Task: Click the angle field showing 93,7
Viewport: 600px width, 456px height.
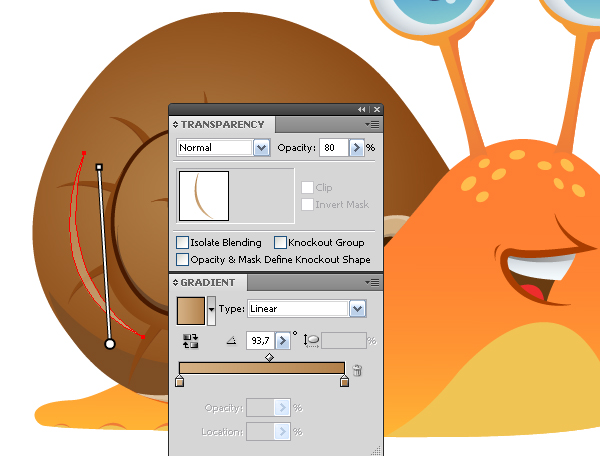Action: 261,340
